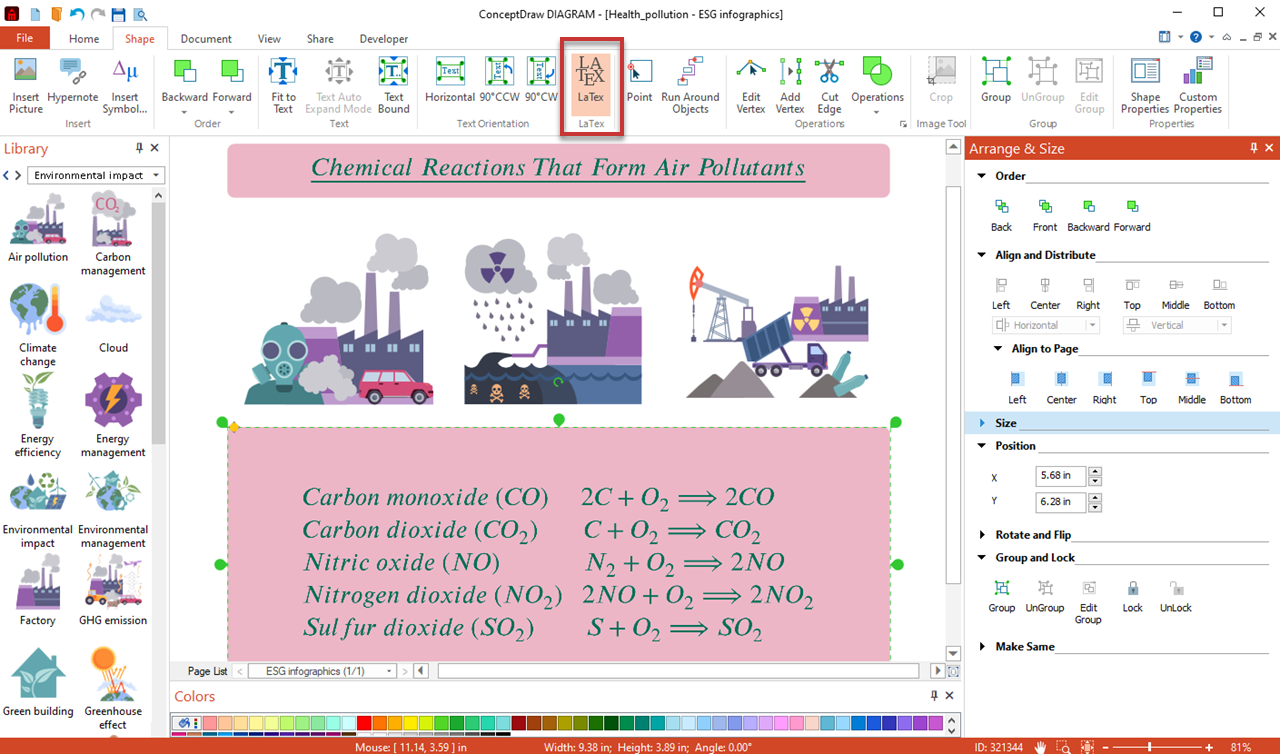Open Environmental impact library dropdown
The image size is (1280, 754).
(x=96, y=175)
